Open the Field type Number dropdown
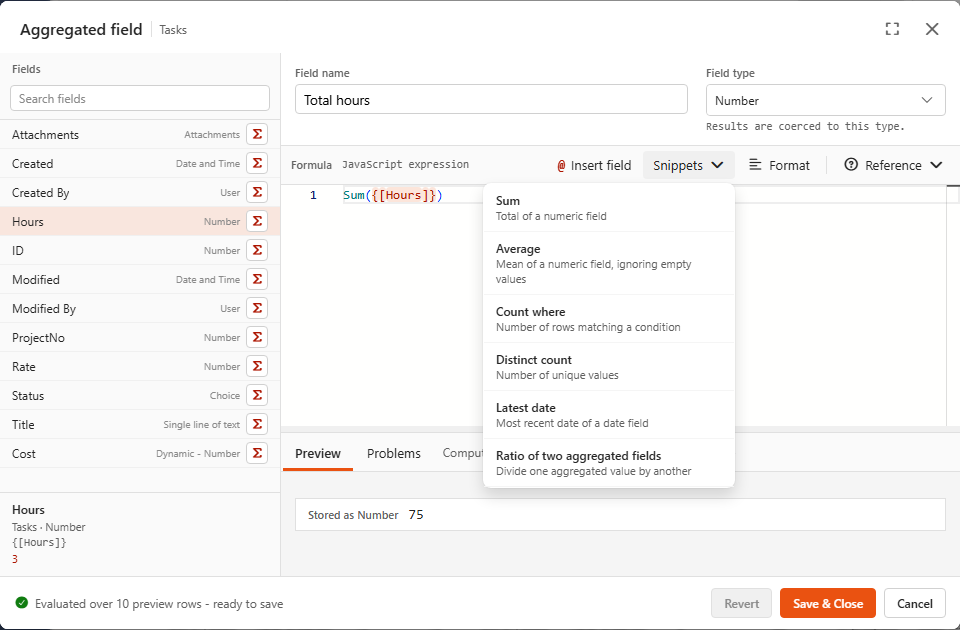 [825, 100]
